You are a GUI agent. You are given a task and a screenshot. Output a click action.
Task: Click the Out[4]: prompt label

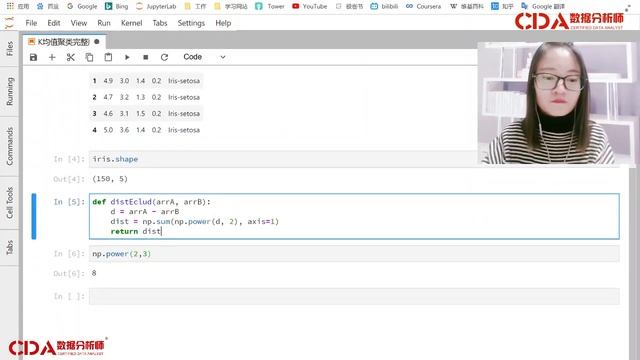pyautogui.click(x=69, y=179)
